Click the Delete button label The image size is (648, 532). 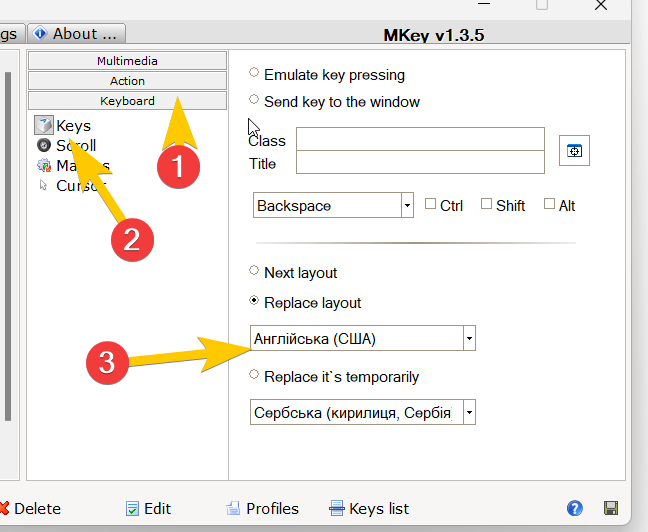point(37,508)
